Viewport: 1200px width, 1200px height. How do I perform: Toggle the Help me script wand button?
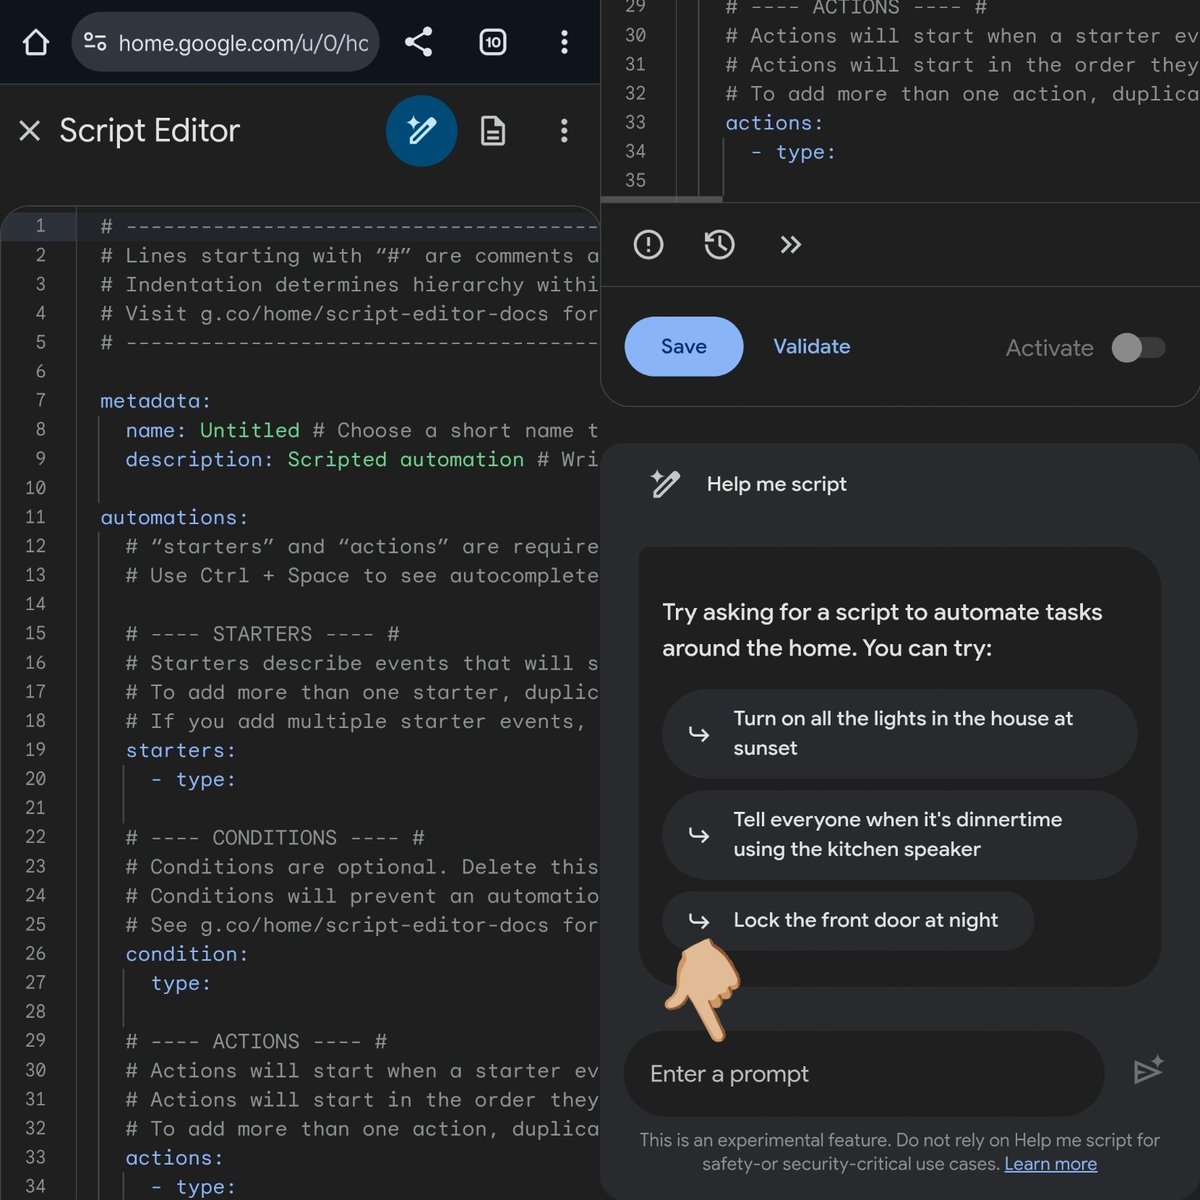point(422,131)
